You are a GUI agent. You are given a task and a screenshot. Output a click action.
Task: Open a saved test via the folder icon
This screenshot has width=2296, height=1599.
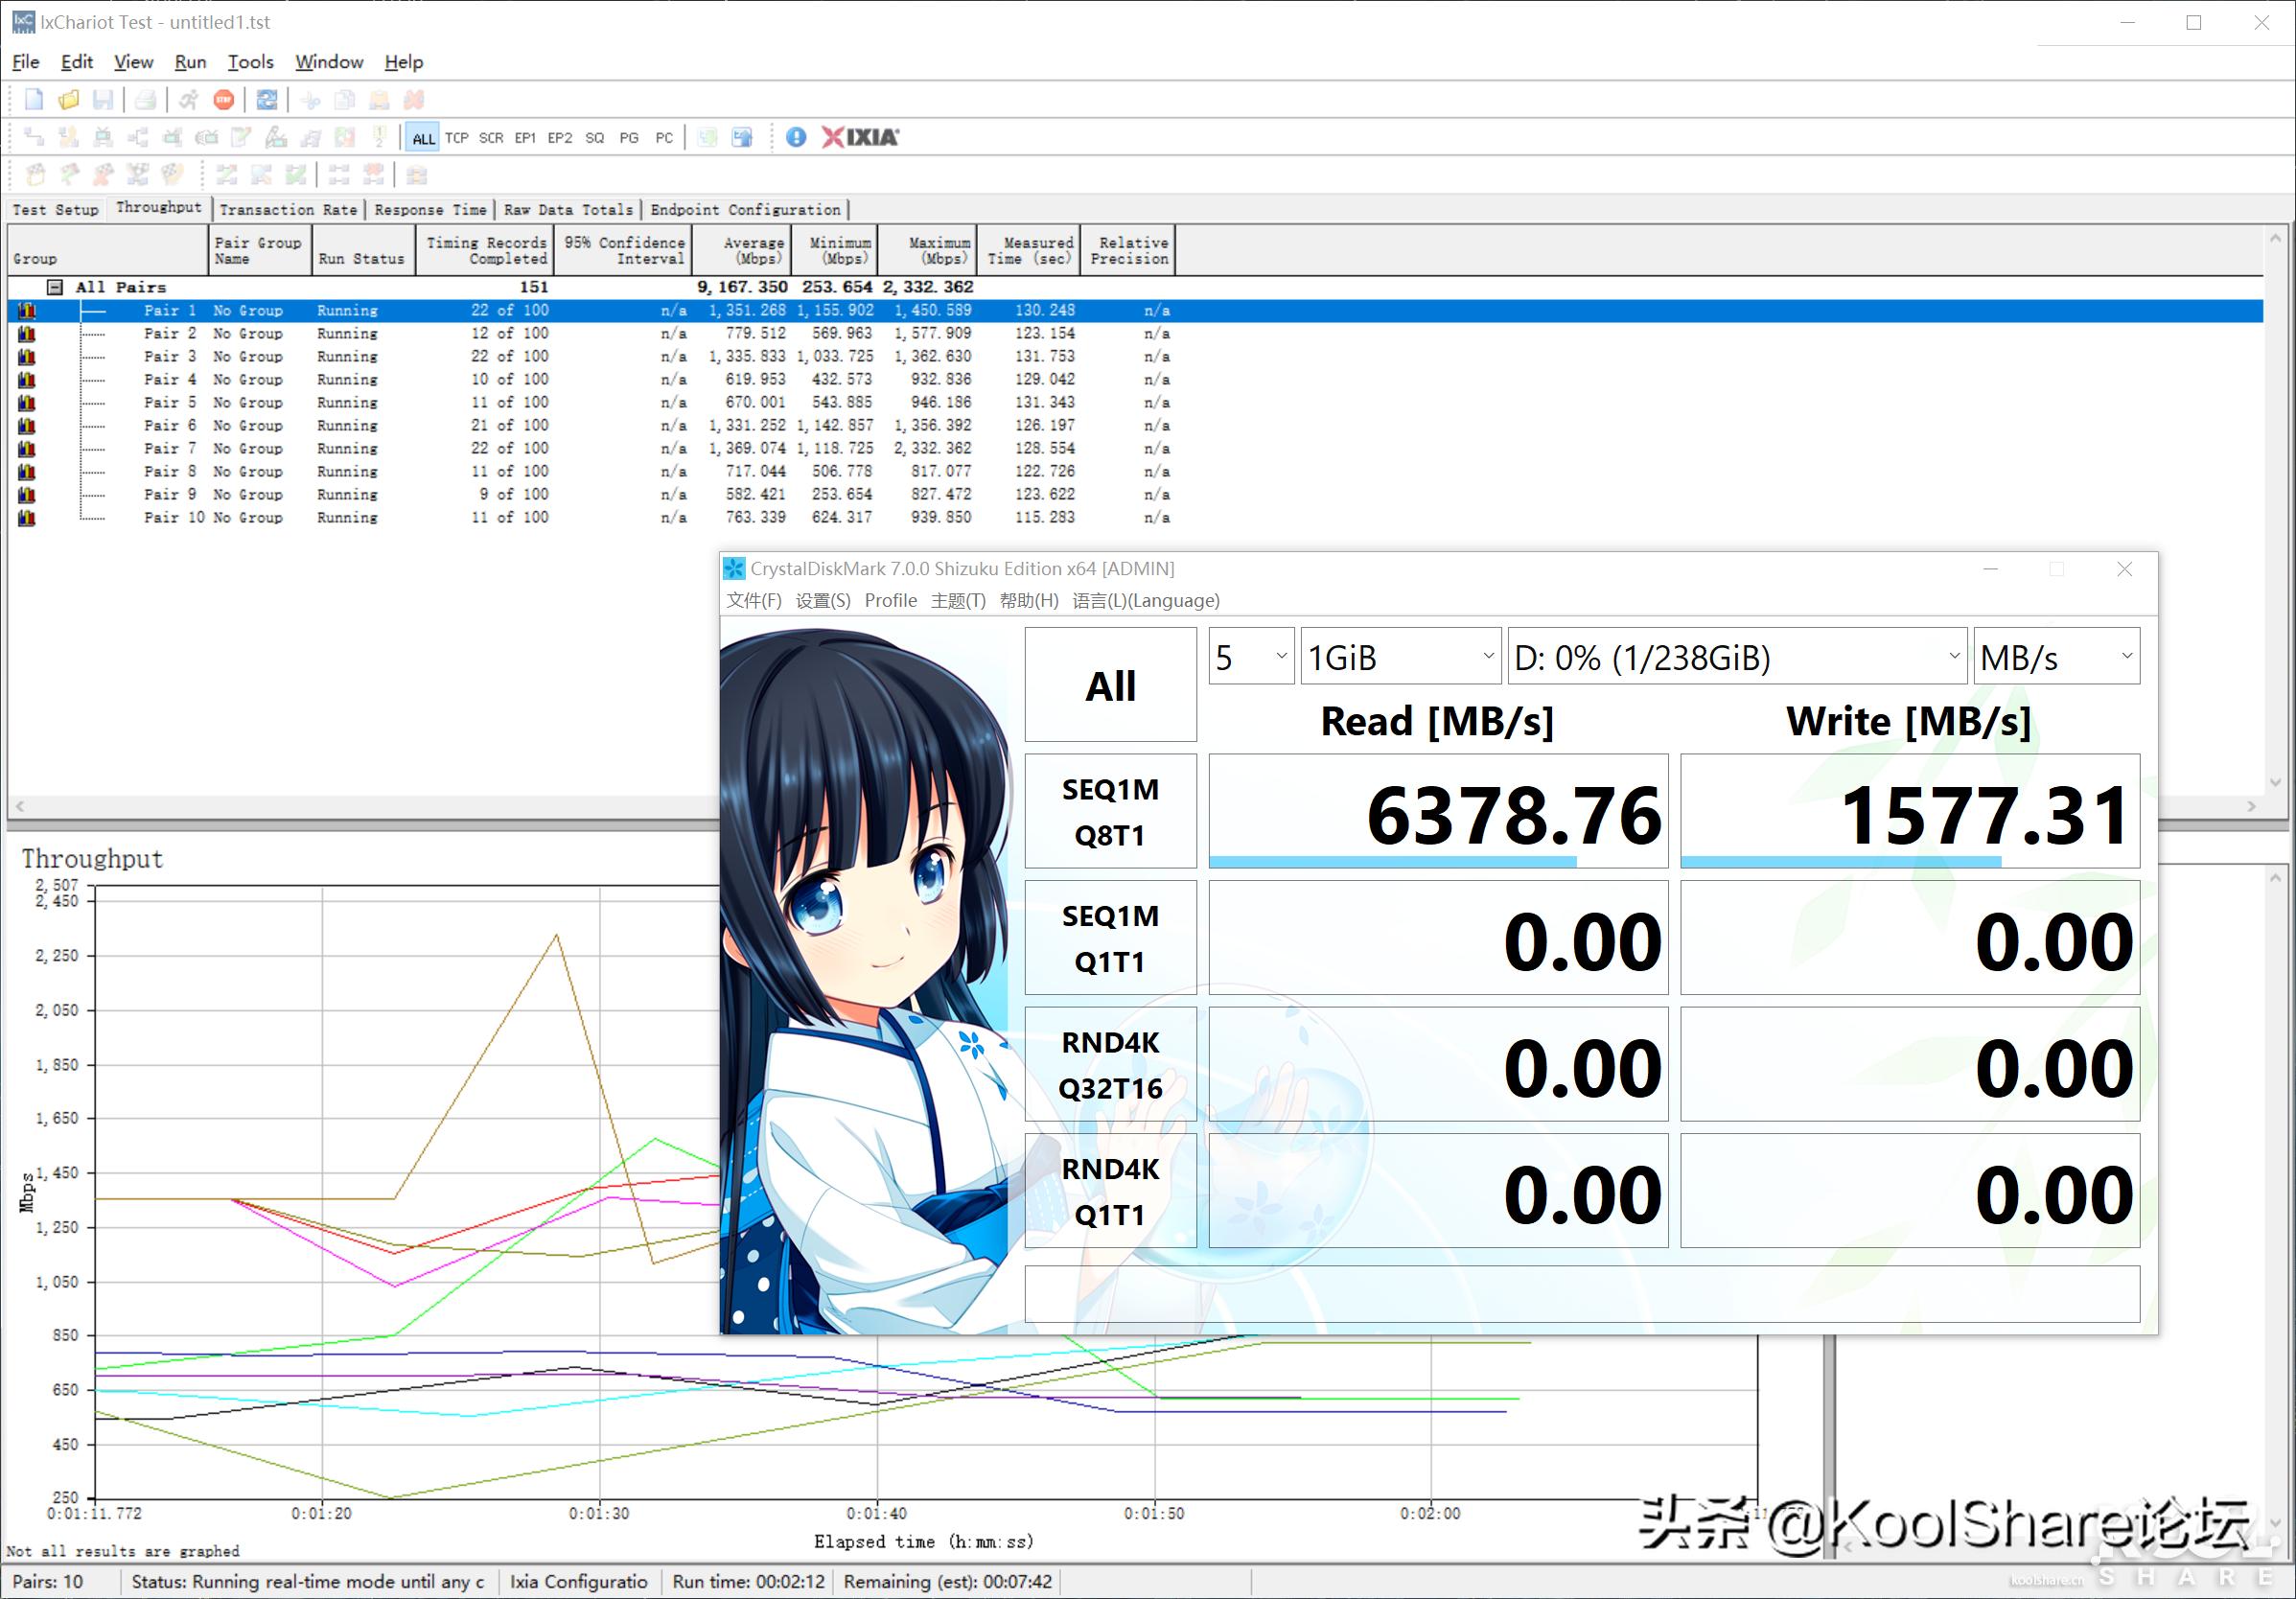coord(68,99)
